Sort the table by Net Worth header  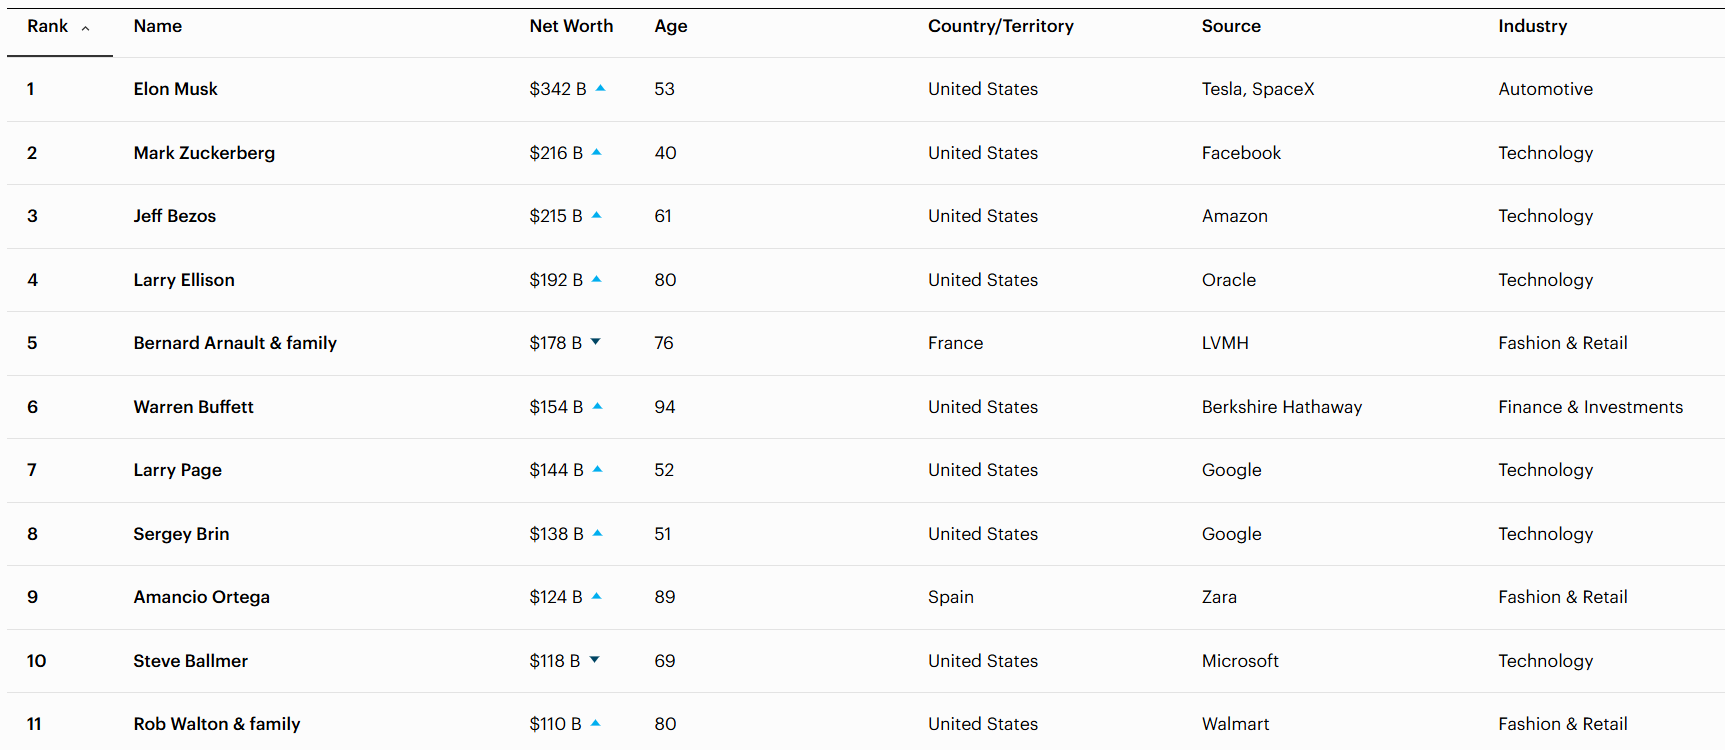571,26
